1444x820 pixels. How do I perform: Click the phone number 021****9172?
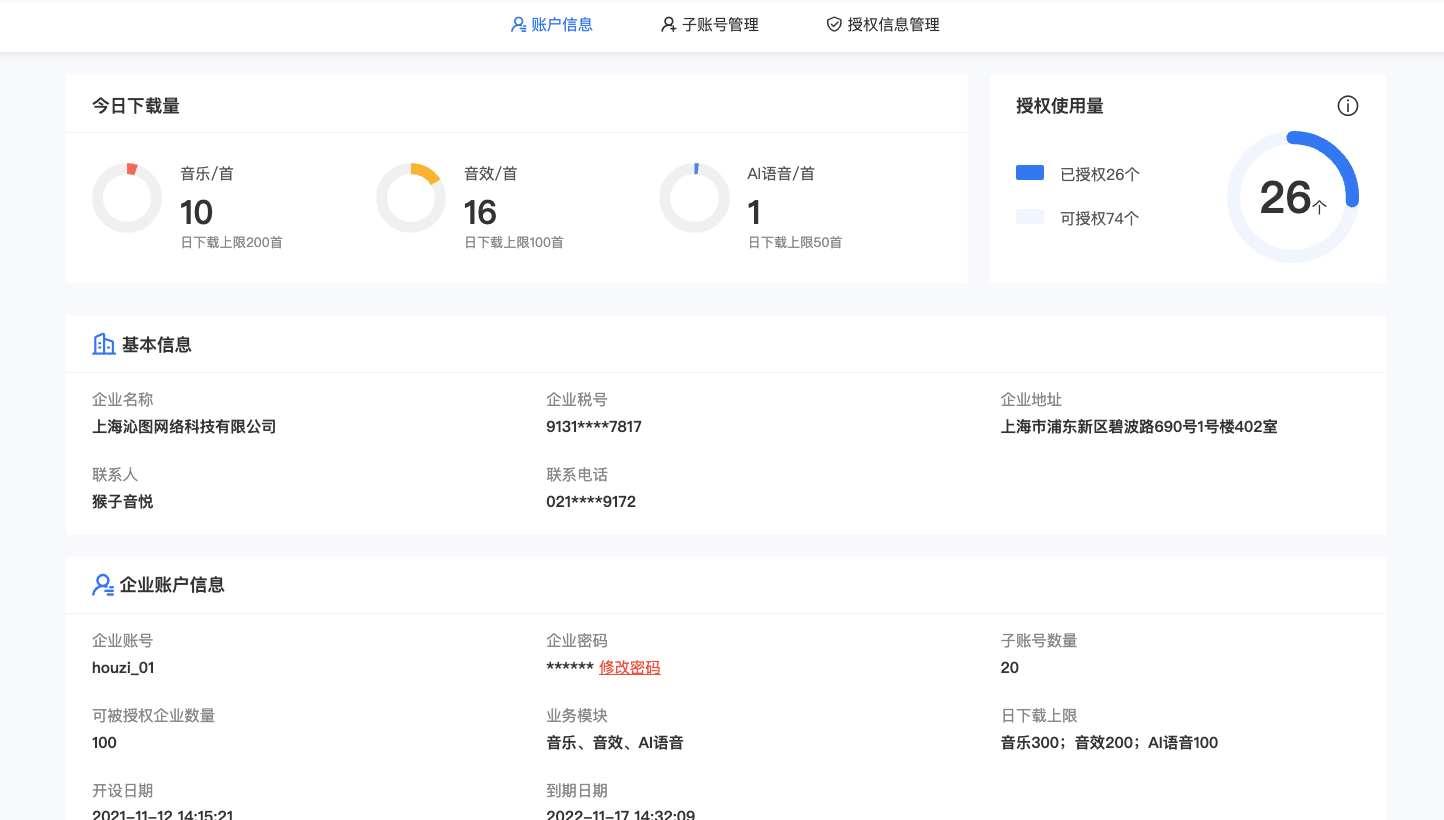pyautogui.click(x=591, y=502)
